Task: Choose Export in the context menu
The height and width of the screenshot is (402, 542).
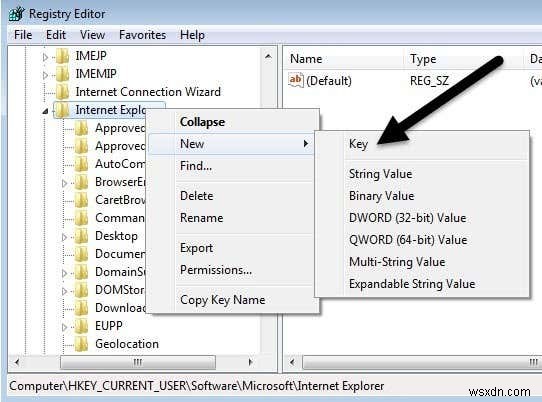Action: tap(232, 248)
